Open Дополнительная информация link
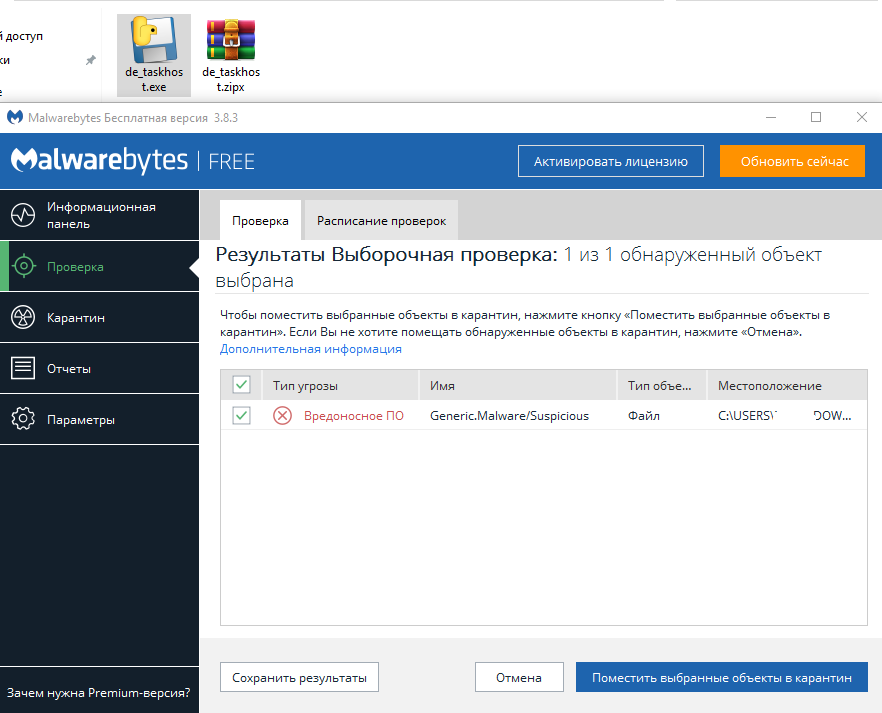This screenshot has height=713, width=882. (310, 349)
